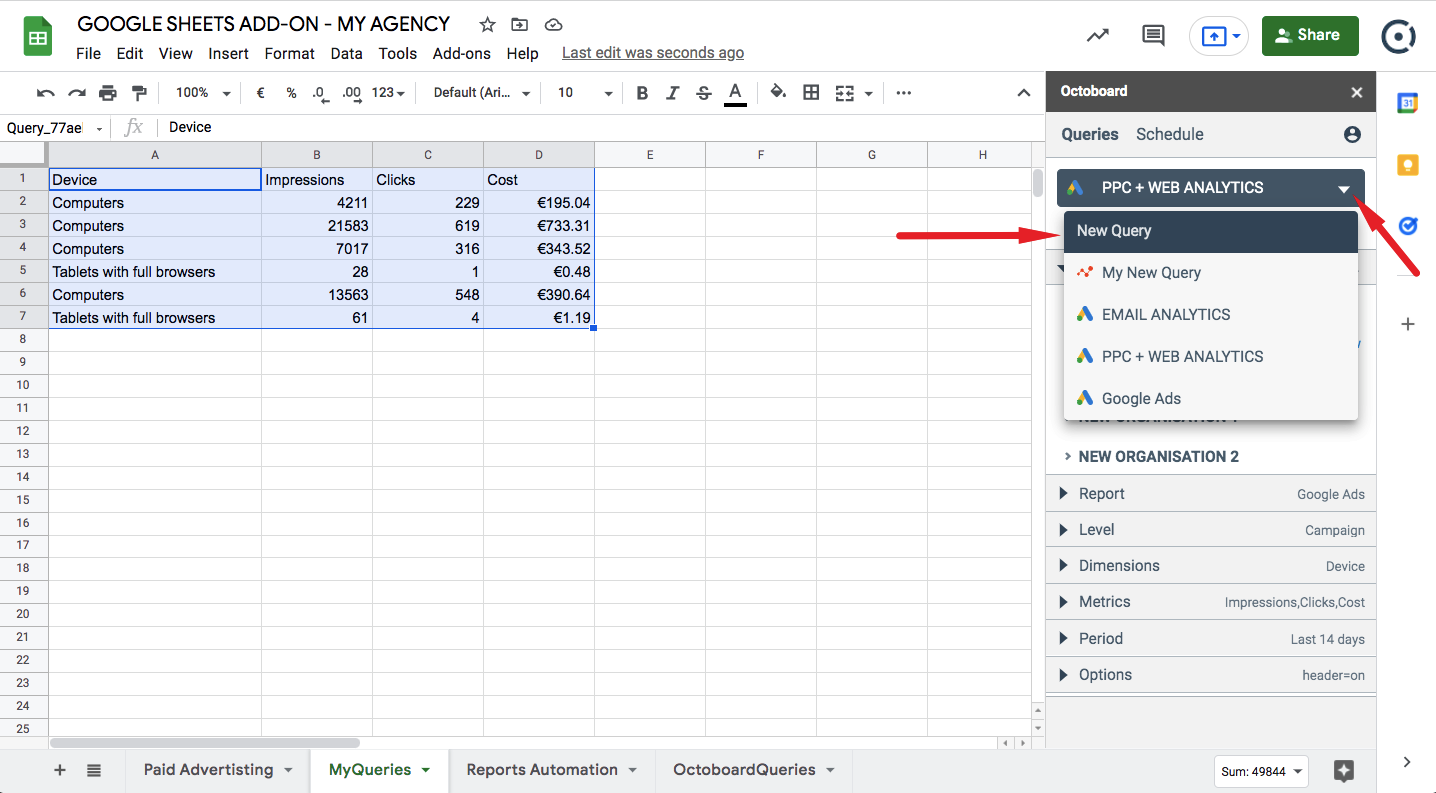Open the Format menu
The image size is (1436, 793).
[290, 53]
